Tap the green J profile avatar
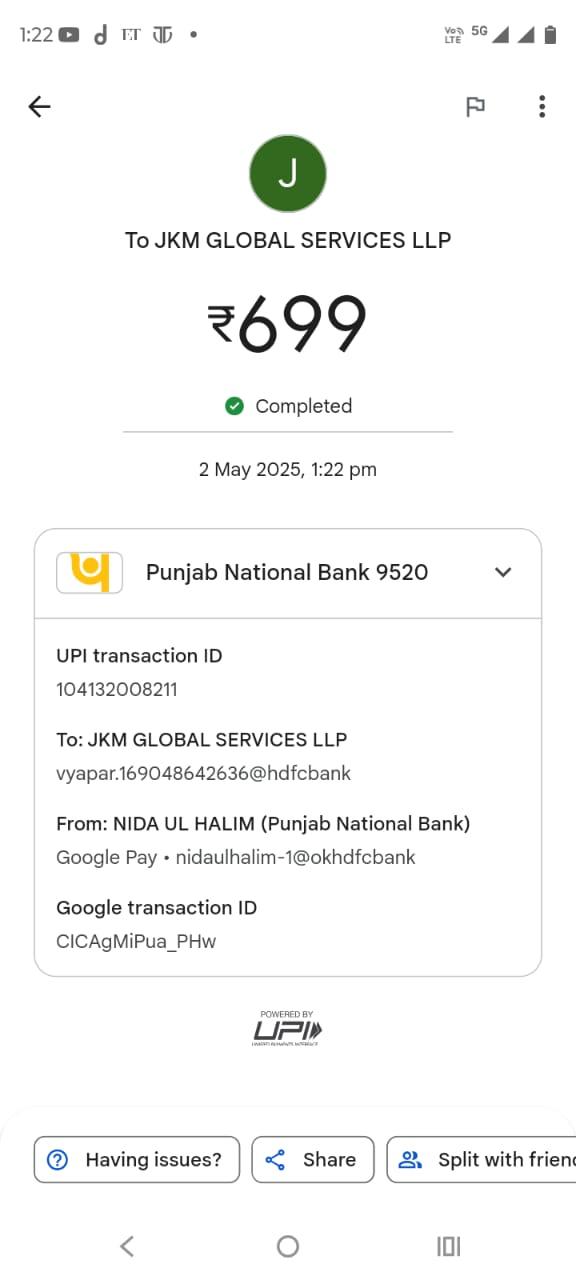Screen dimensions: 576x1280 pos(288,174)
